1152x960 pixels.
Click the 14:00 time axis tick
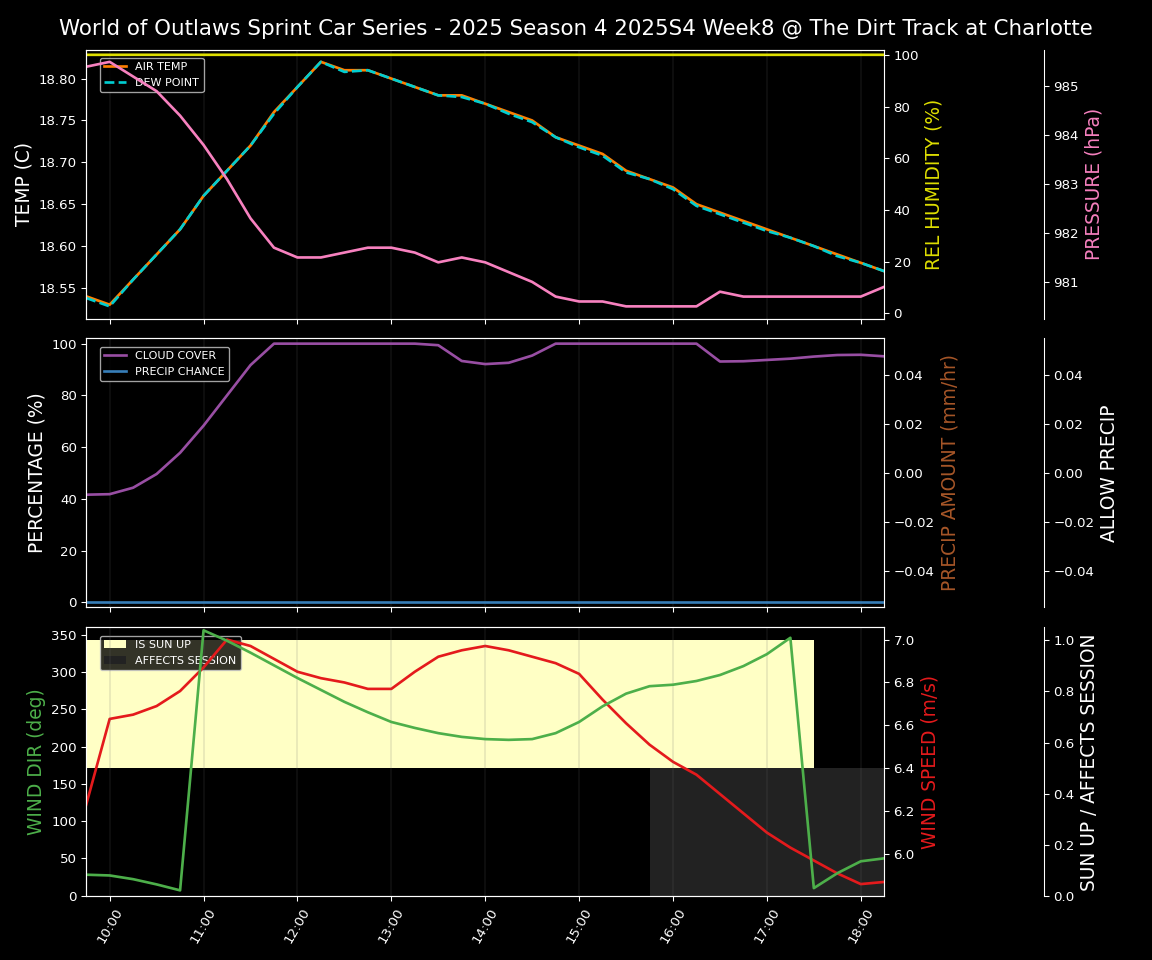tap(484, 921)
